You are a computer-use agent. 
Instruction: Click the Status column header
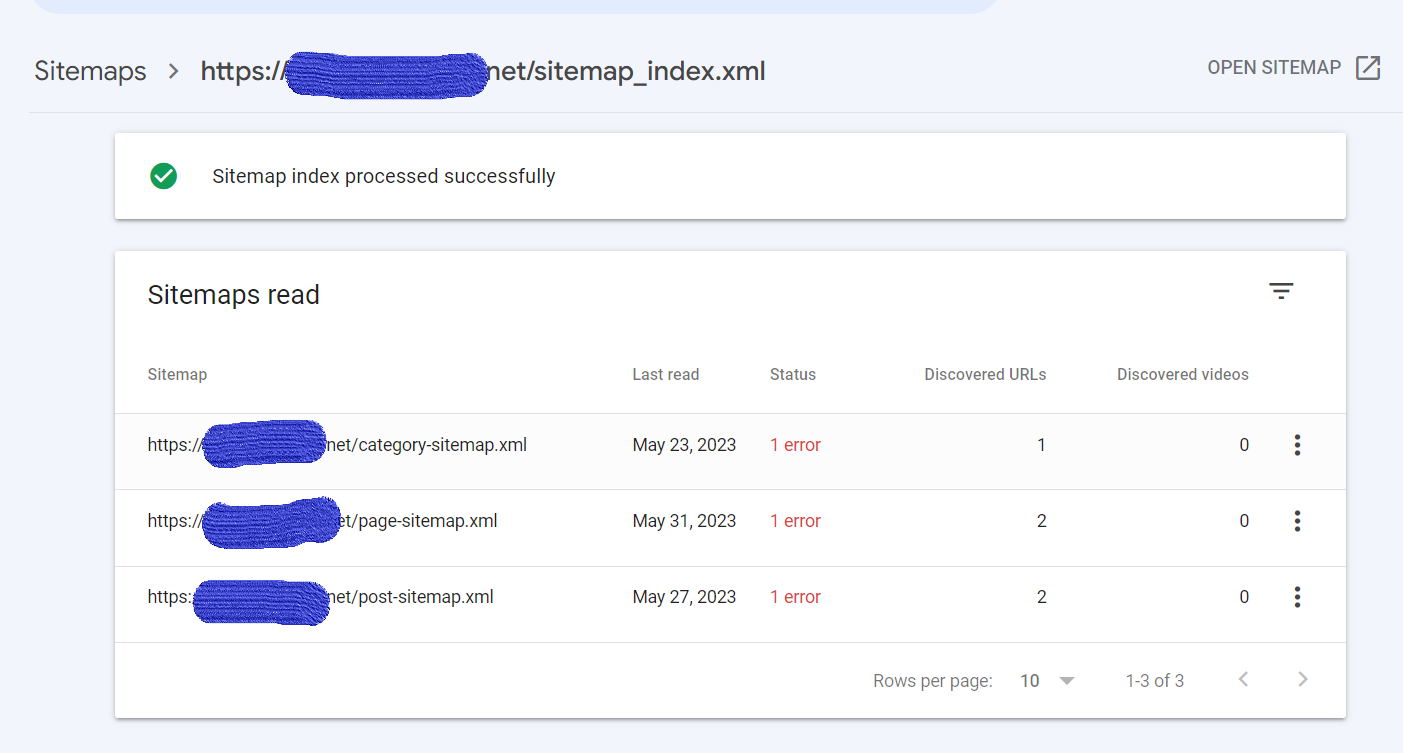point(793,374)
